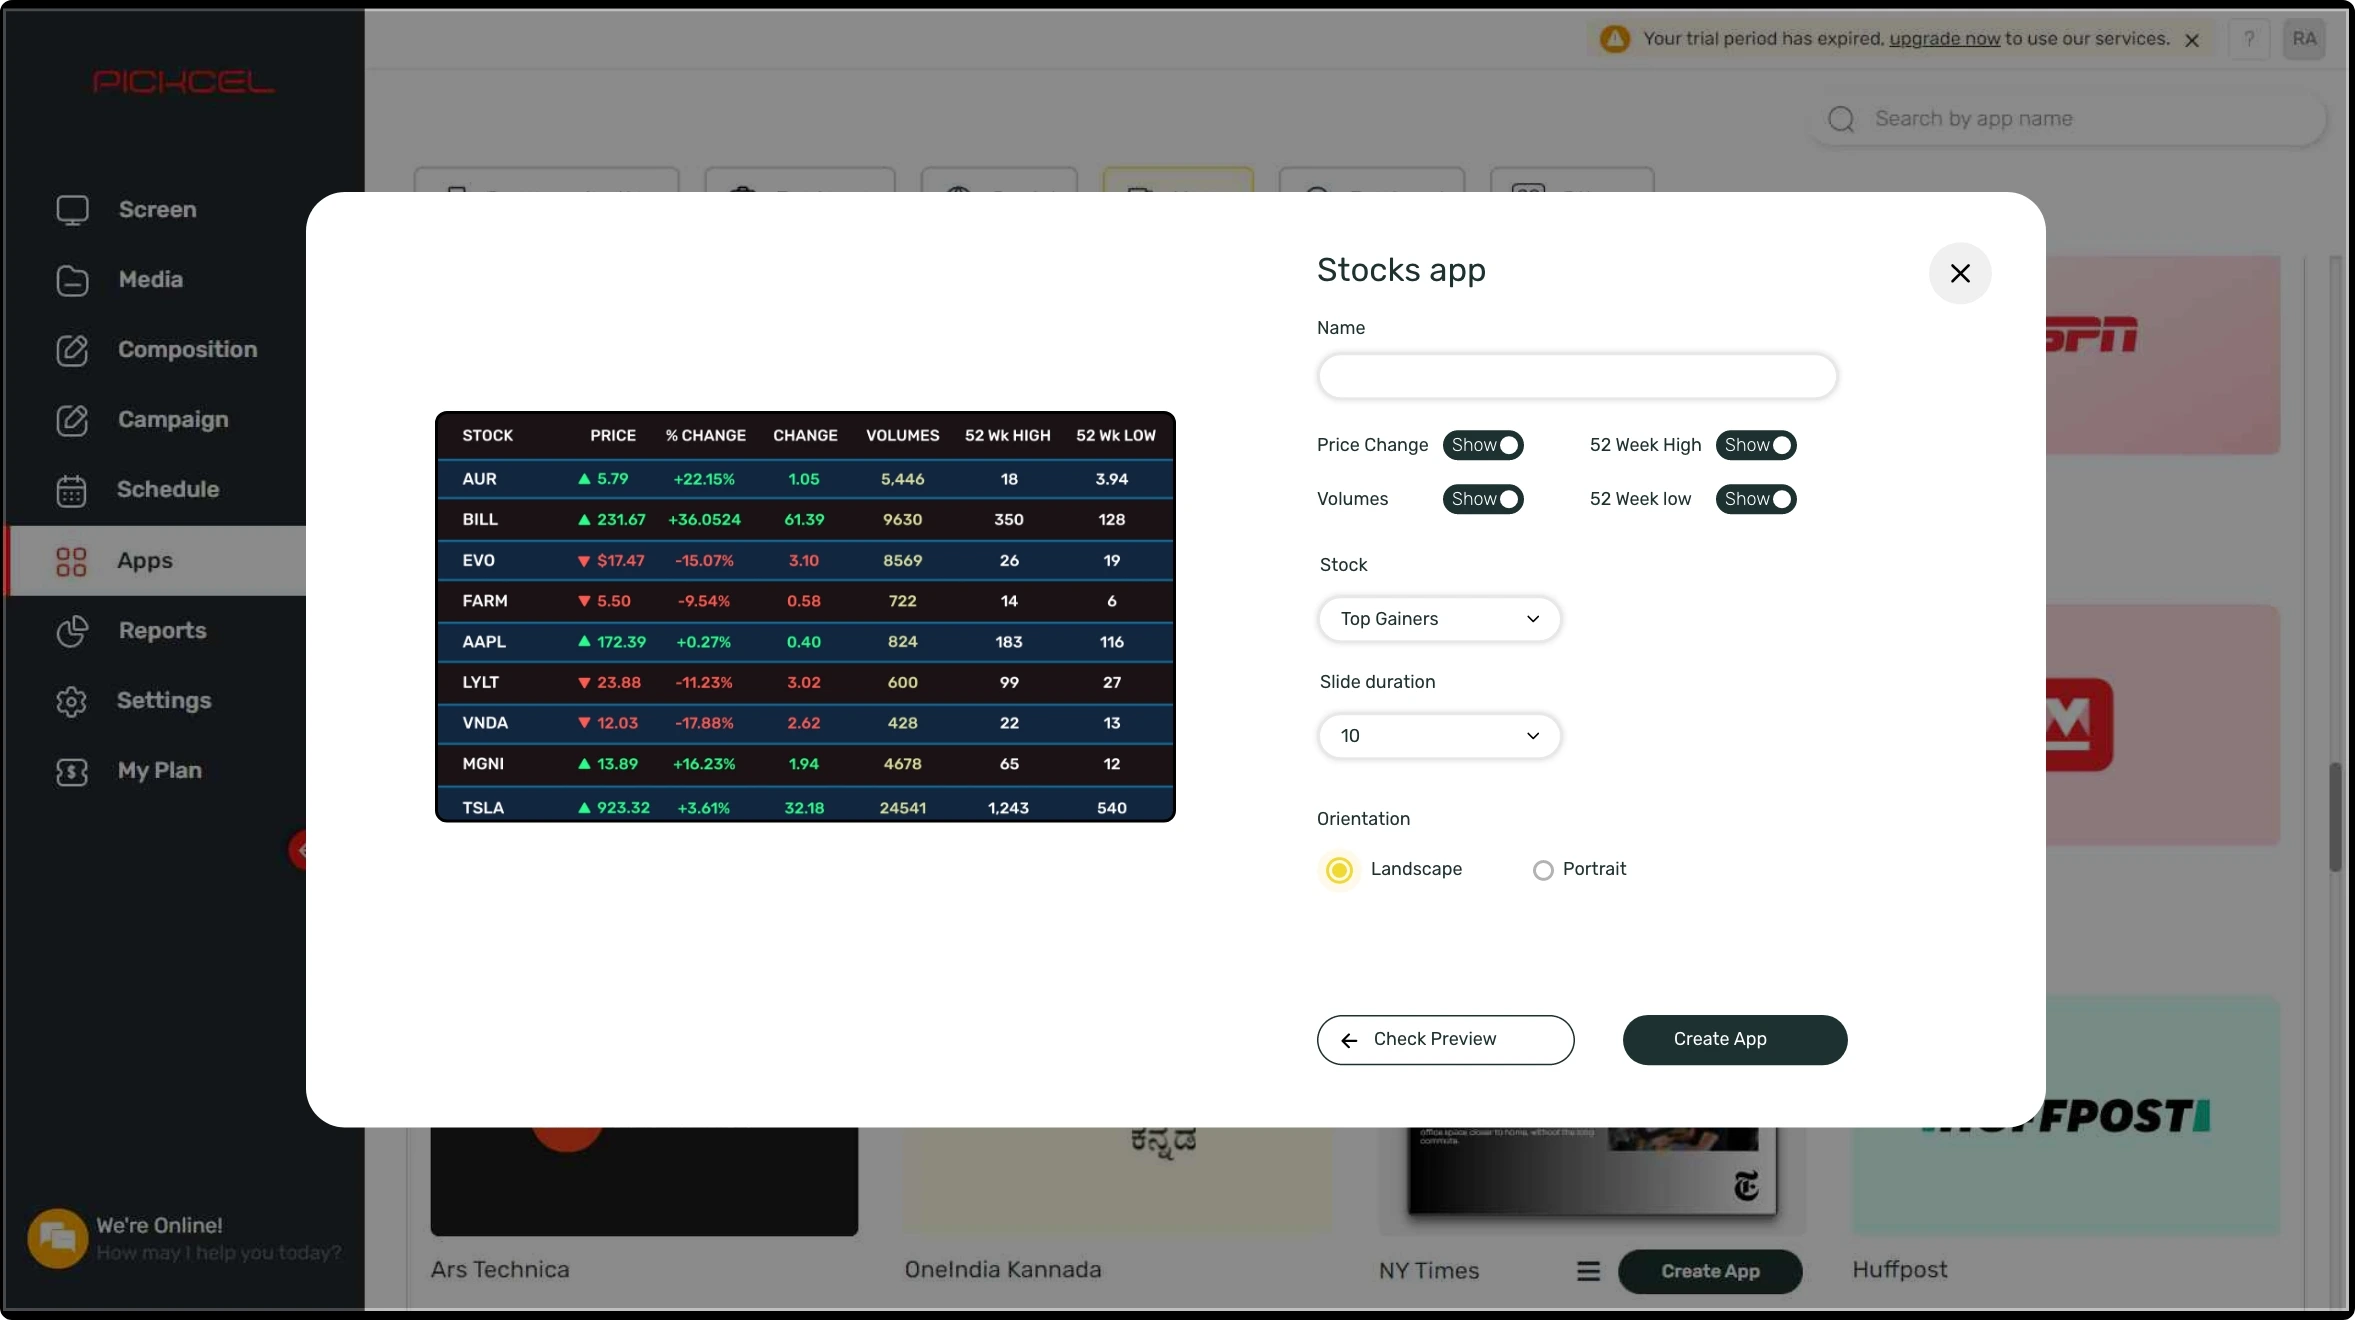Click the upgrade now link in banner
Viewport: 2355px width, 1320px height.
1943,36
